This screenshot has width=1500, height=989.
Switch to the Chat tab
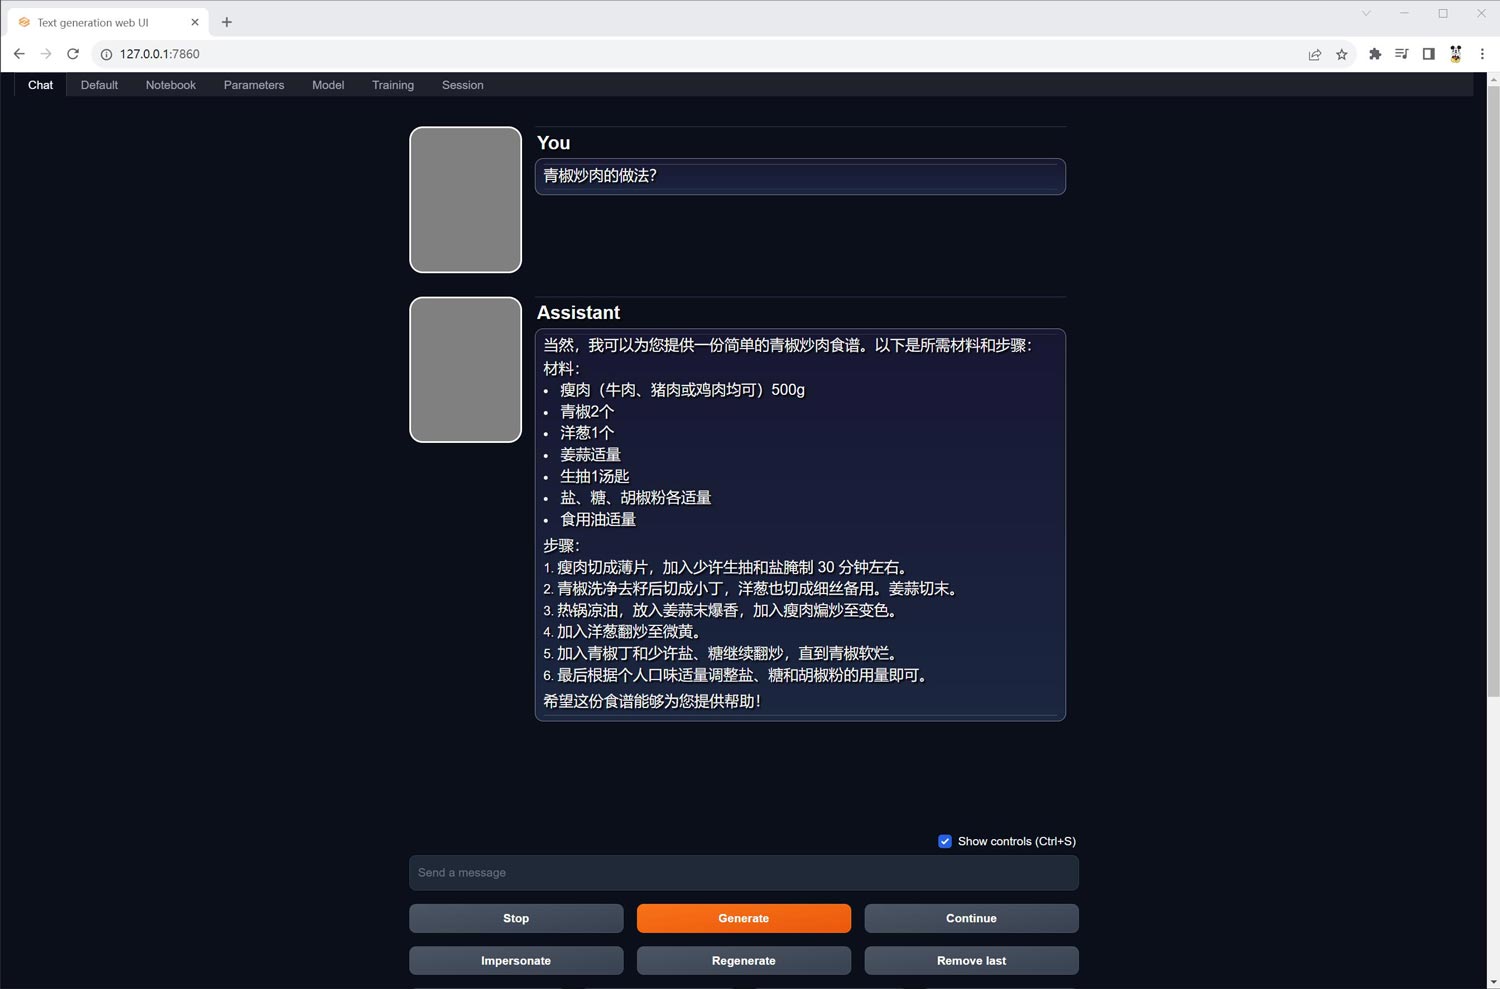[x=41, y=85]
